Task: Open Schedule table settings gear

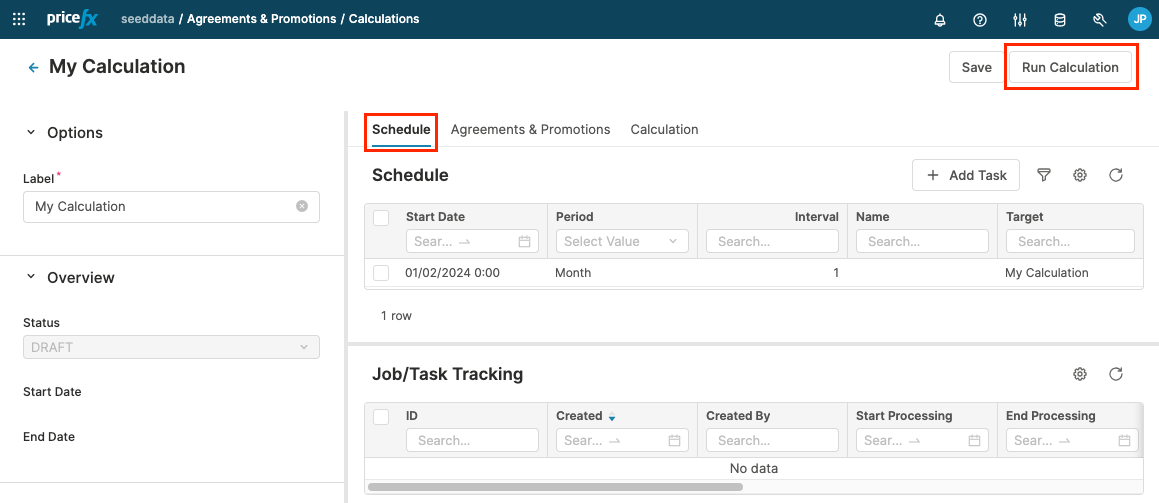Action: click(1080, 175)
